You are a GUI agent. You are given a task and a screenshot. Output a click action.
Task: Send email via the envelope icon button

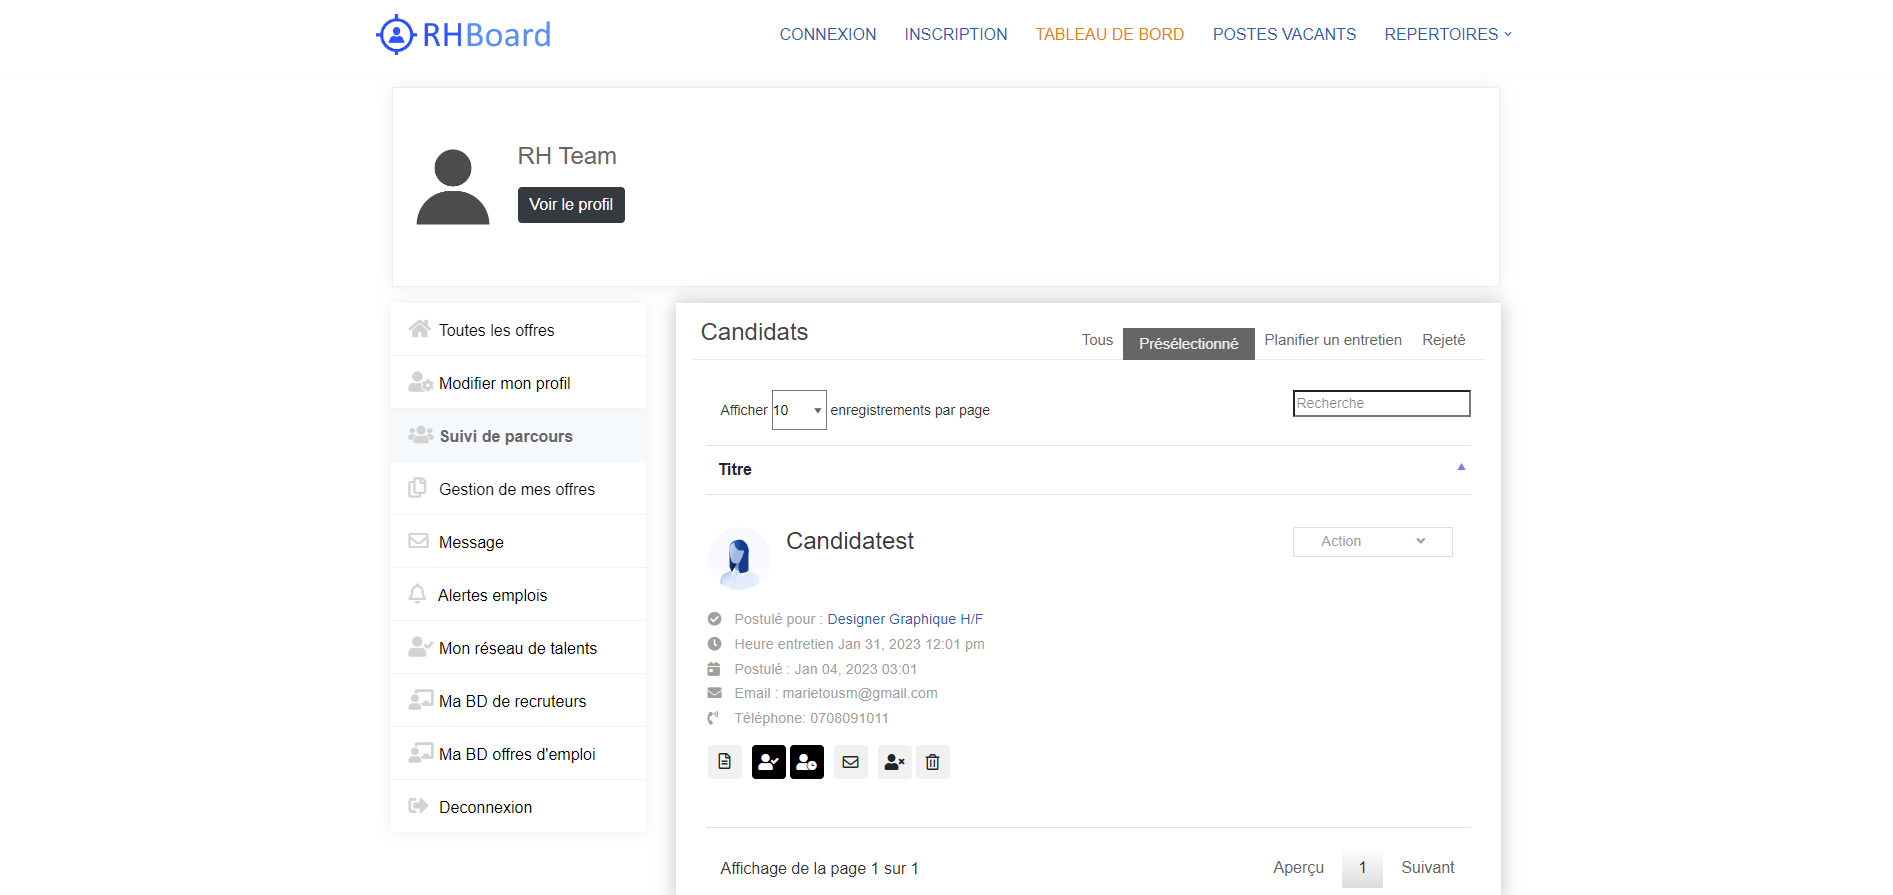coord(851,762)
